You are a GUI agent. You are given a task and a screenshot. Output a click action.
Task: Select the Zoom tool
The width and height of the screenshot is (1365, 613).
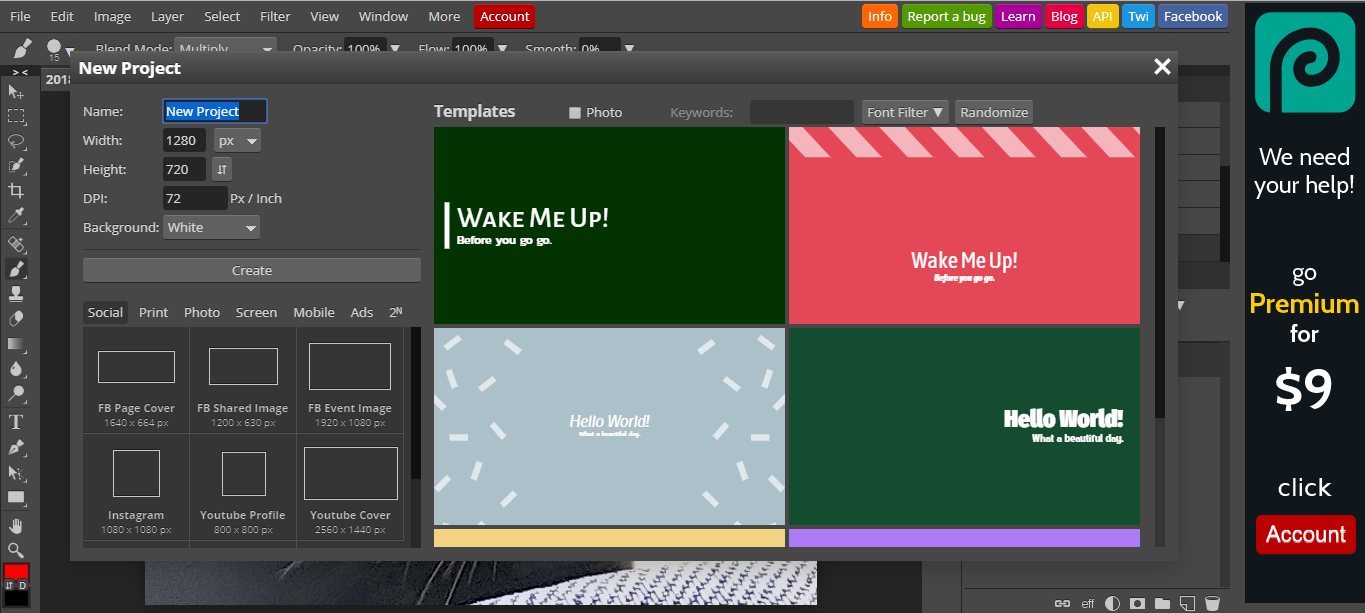click(16, 550)
